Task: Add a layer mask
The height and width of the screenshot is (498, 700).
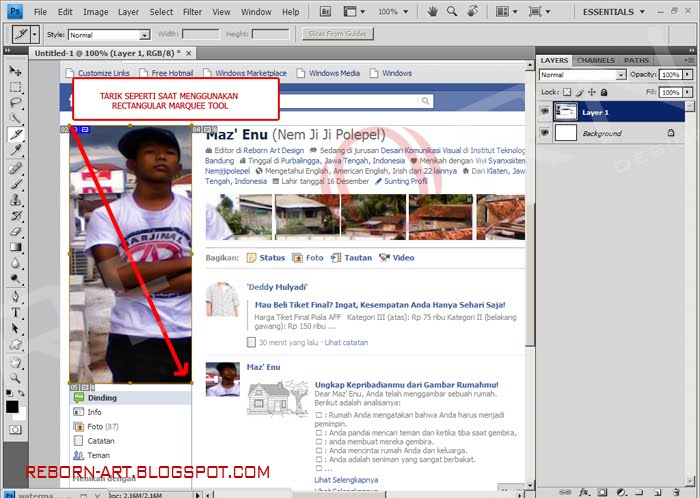Action: (x=602, y=492)
